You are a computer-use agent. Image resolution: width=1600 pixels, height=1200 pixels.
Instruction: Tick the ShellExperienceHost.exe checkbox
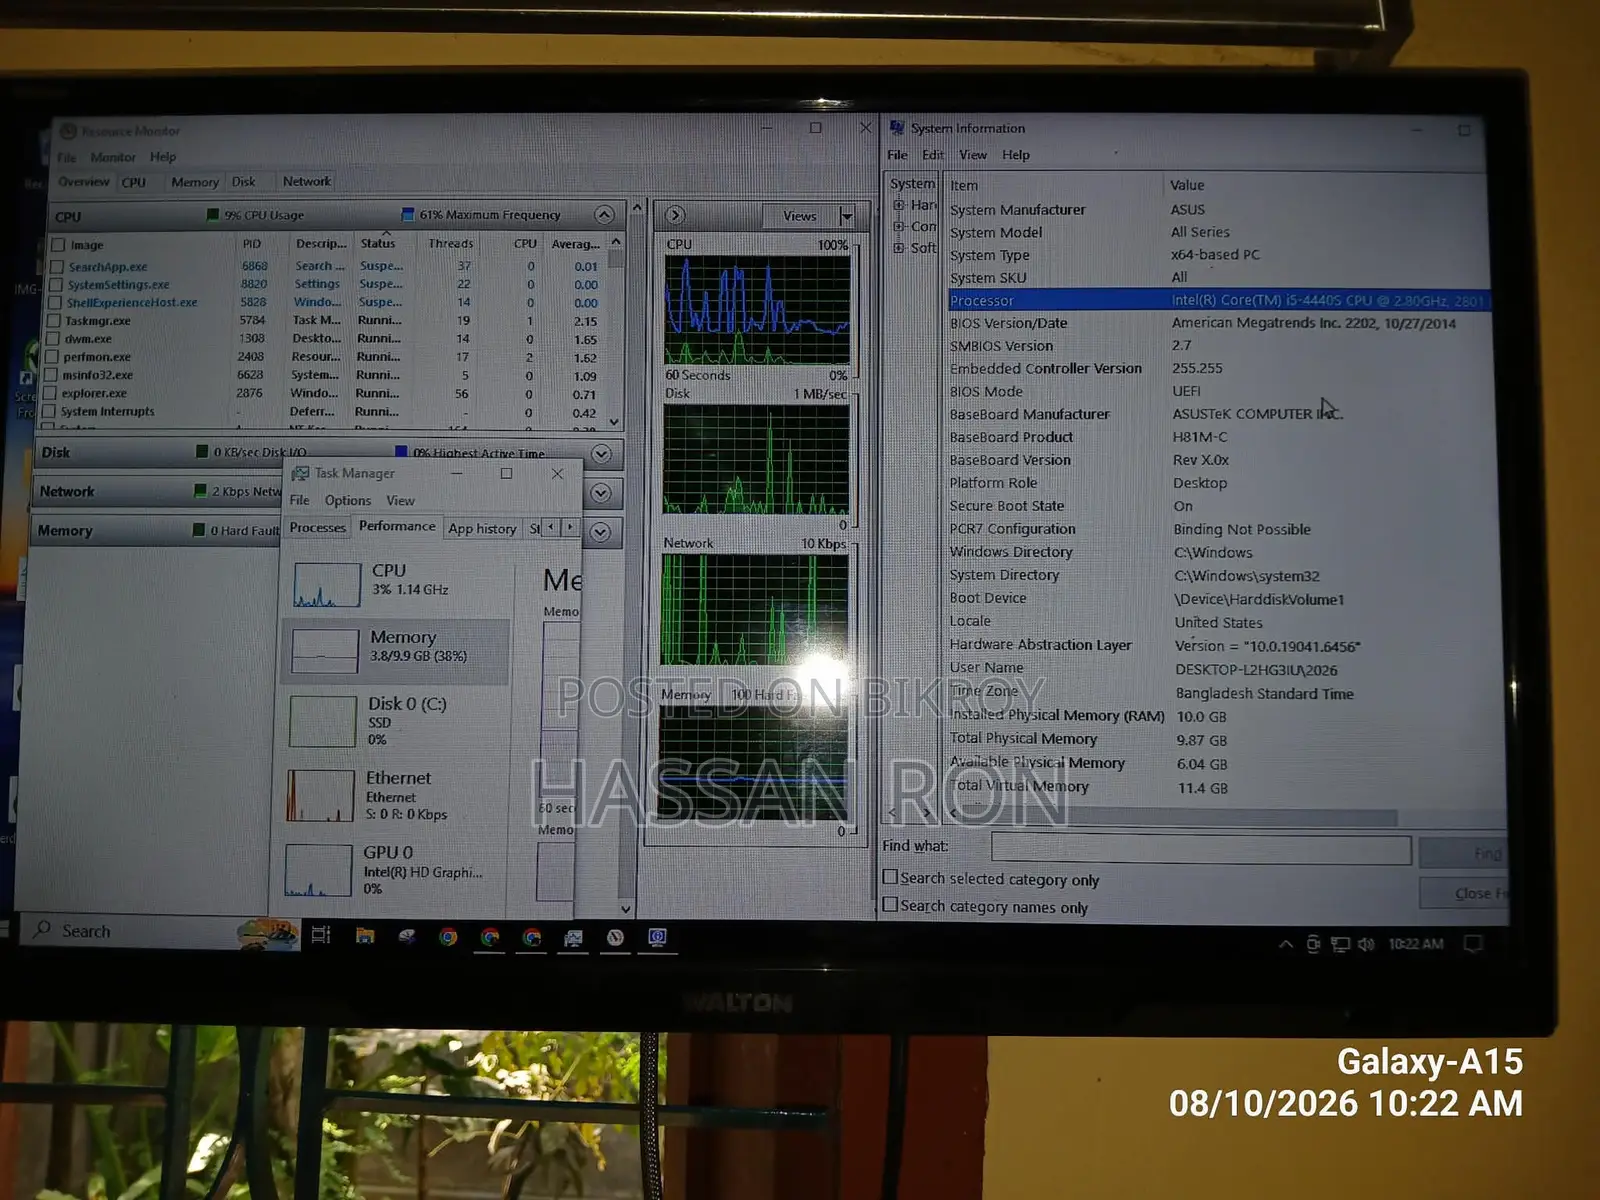point(57,303)
